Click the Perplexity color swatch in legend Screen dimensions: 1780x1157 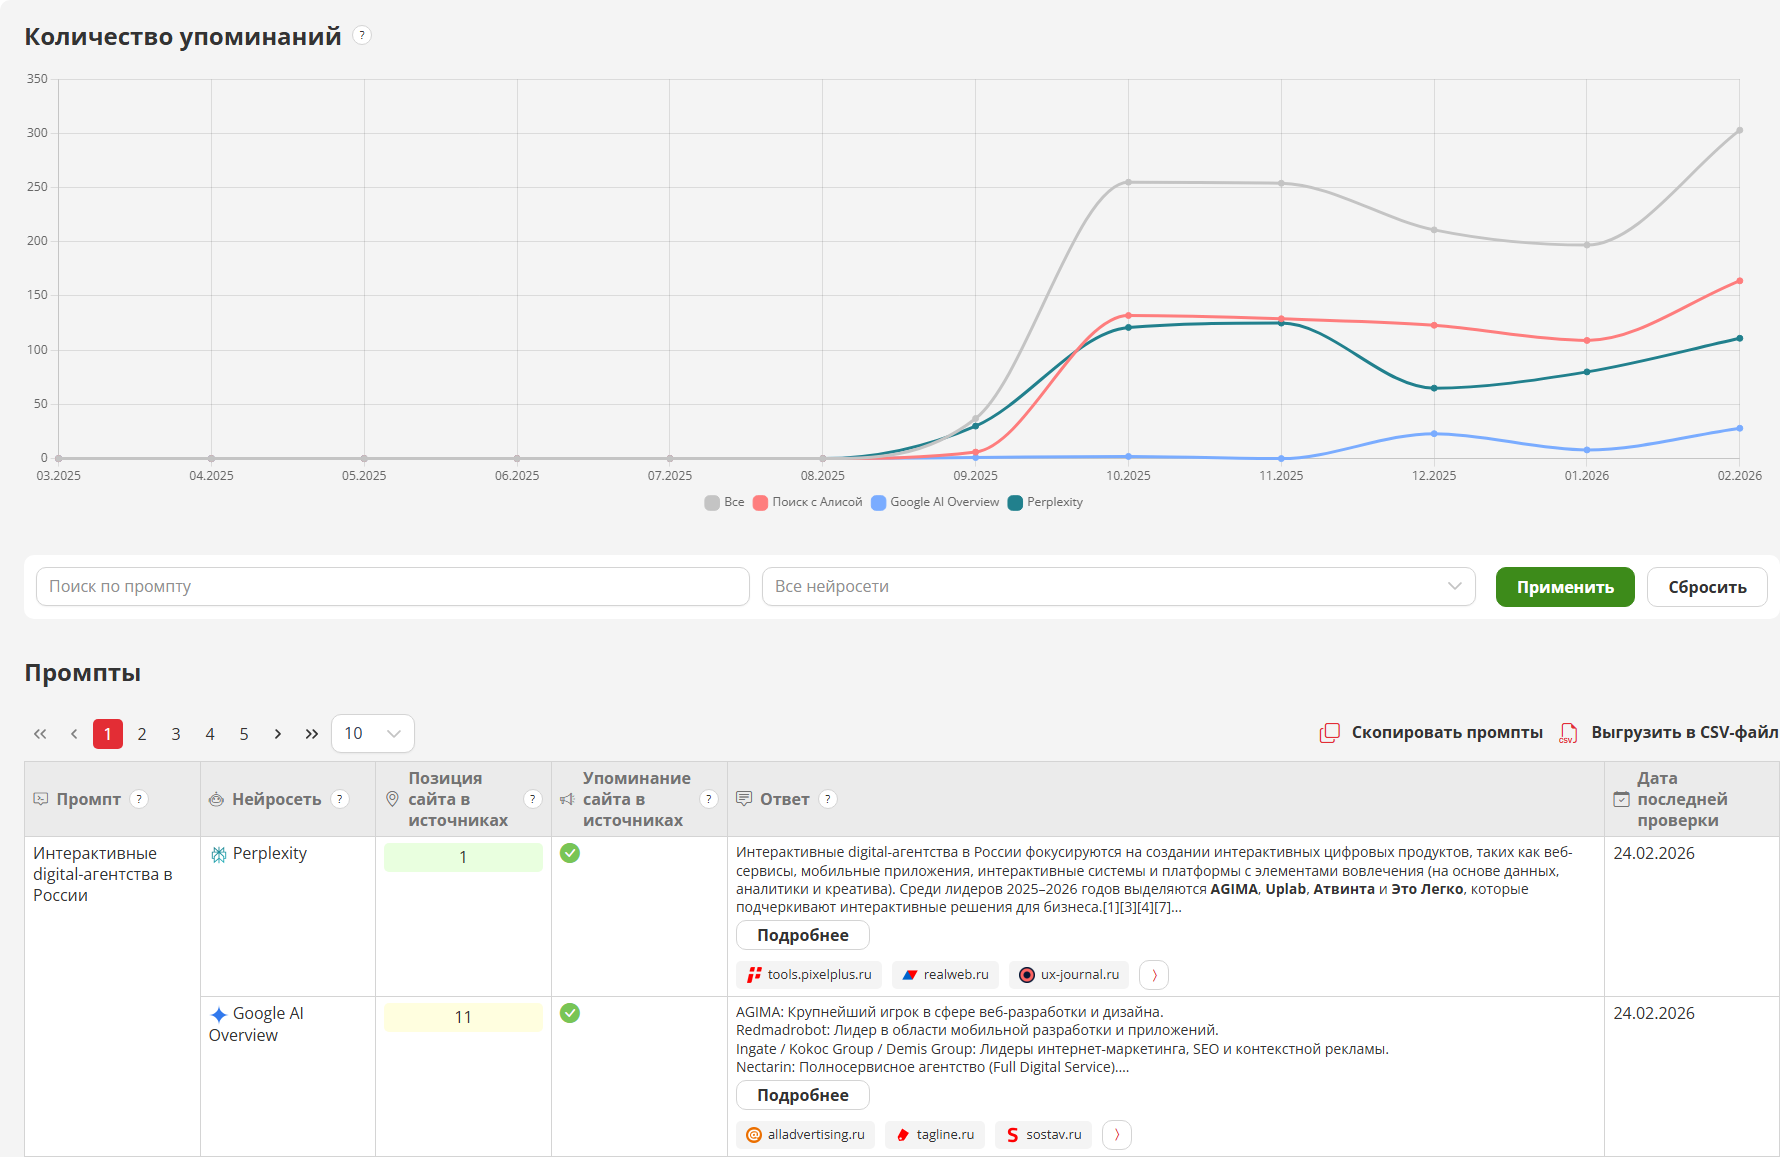coord(1016,503)
